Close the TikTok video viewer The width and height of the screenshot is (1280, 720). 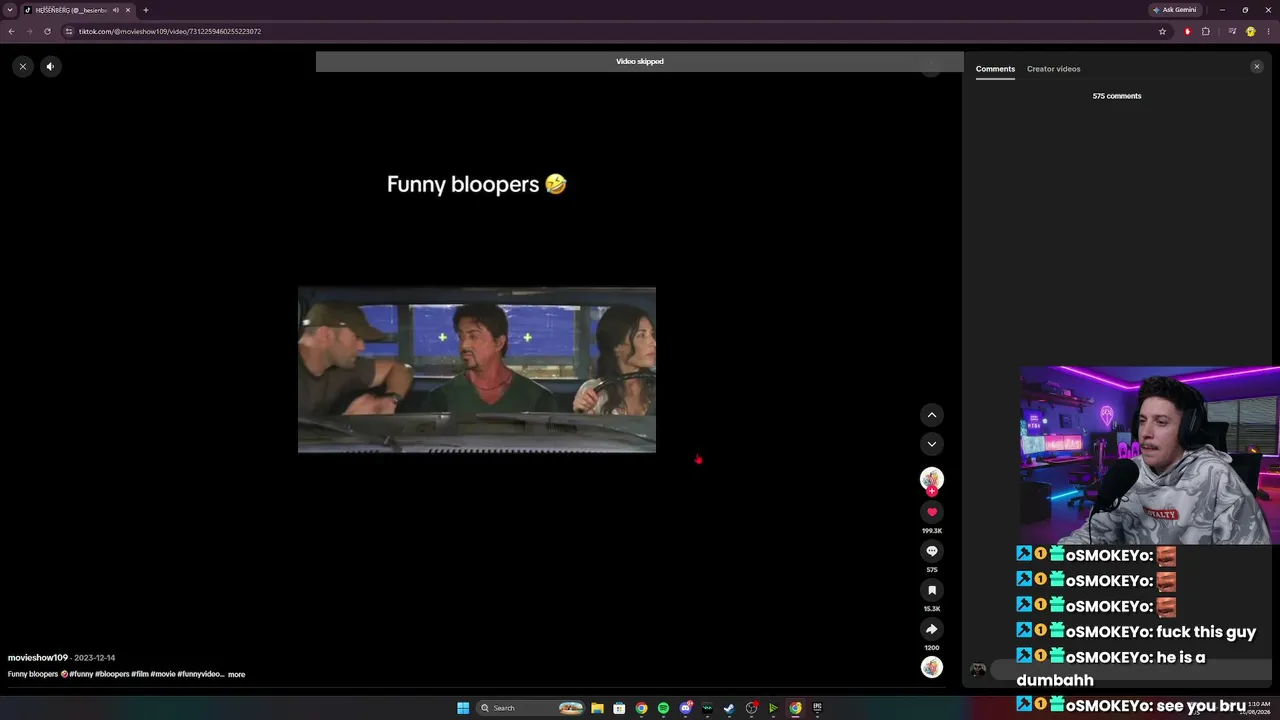click(22, 66)
